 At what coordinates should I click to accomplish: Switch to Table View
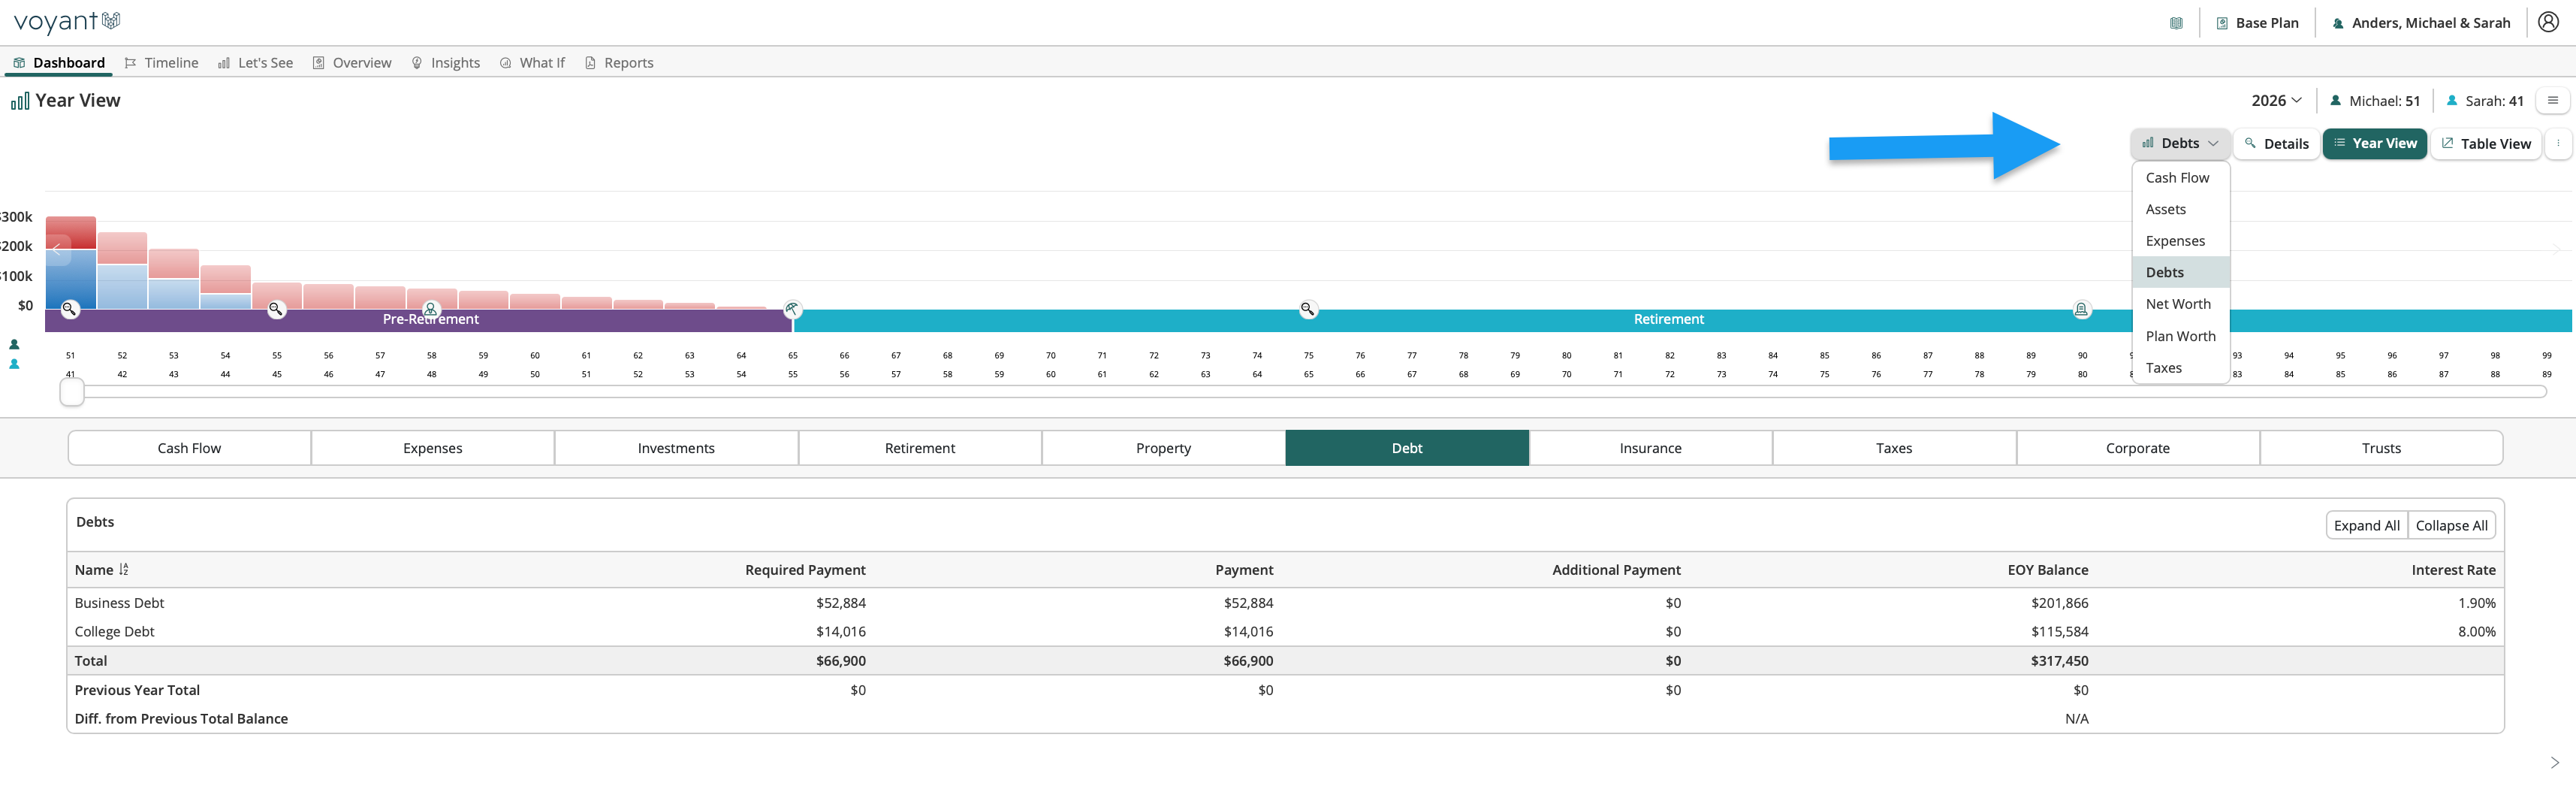pos(2486,143)
